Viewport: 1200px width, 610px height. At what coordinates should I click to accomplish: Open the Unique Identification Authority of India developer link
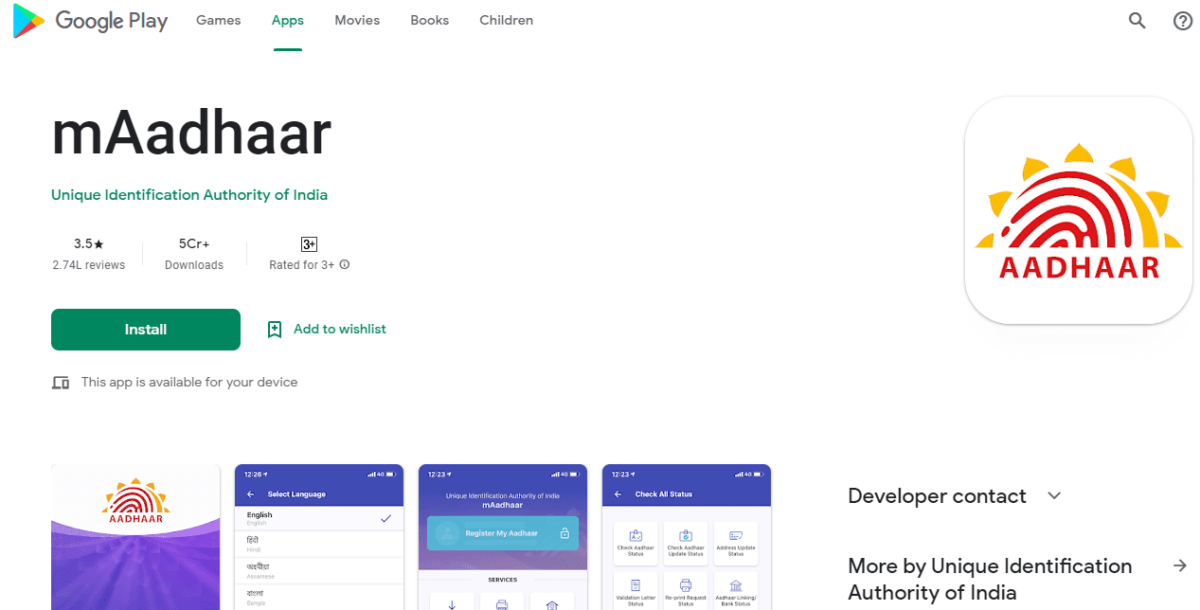click(x=189, y=195)
